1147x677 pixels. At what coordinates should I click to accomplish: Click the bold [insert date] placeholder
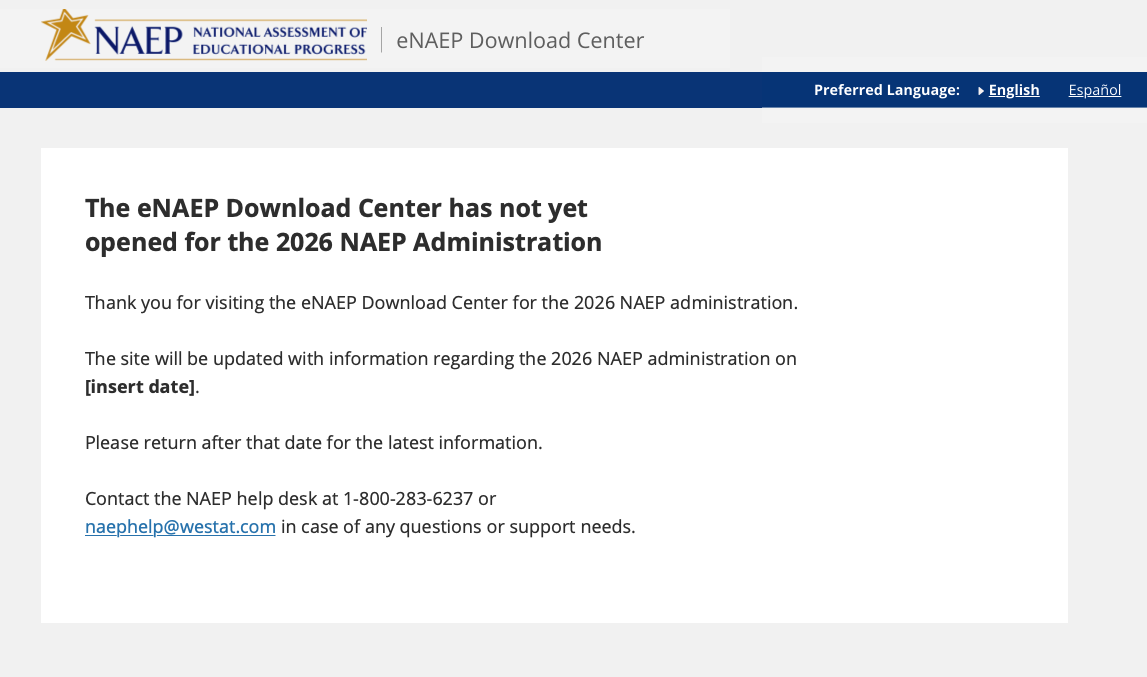(x=140, y=386)
